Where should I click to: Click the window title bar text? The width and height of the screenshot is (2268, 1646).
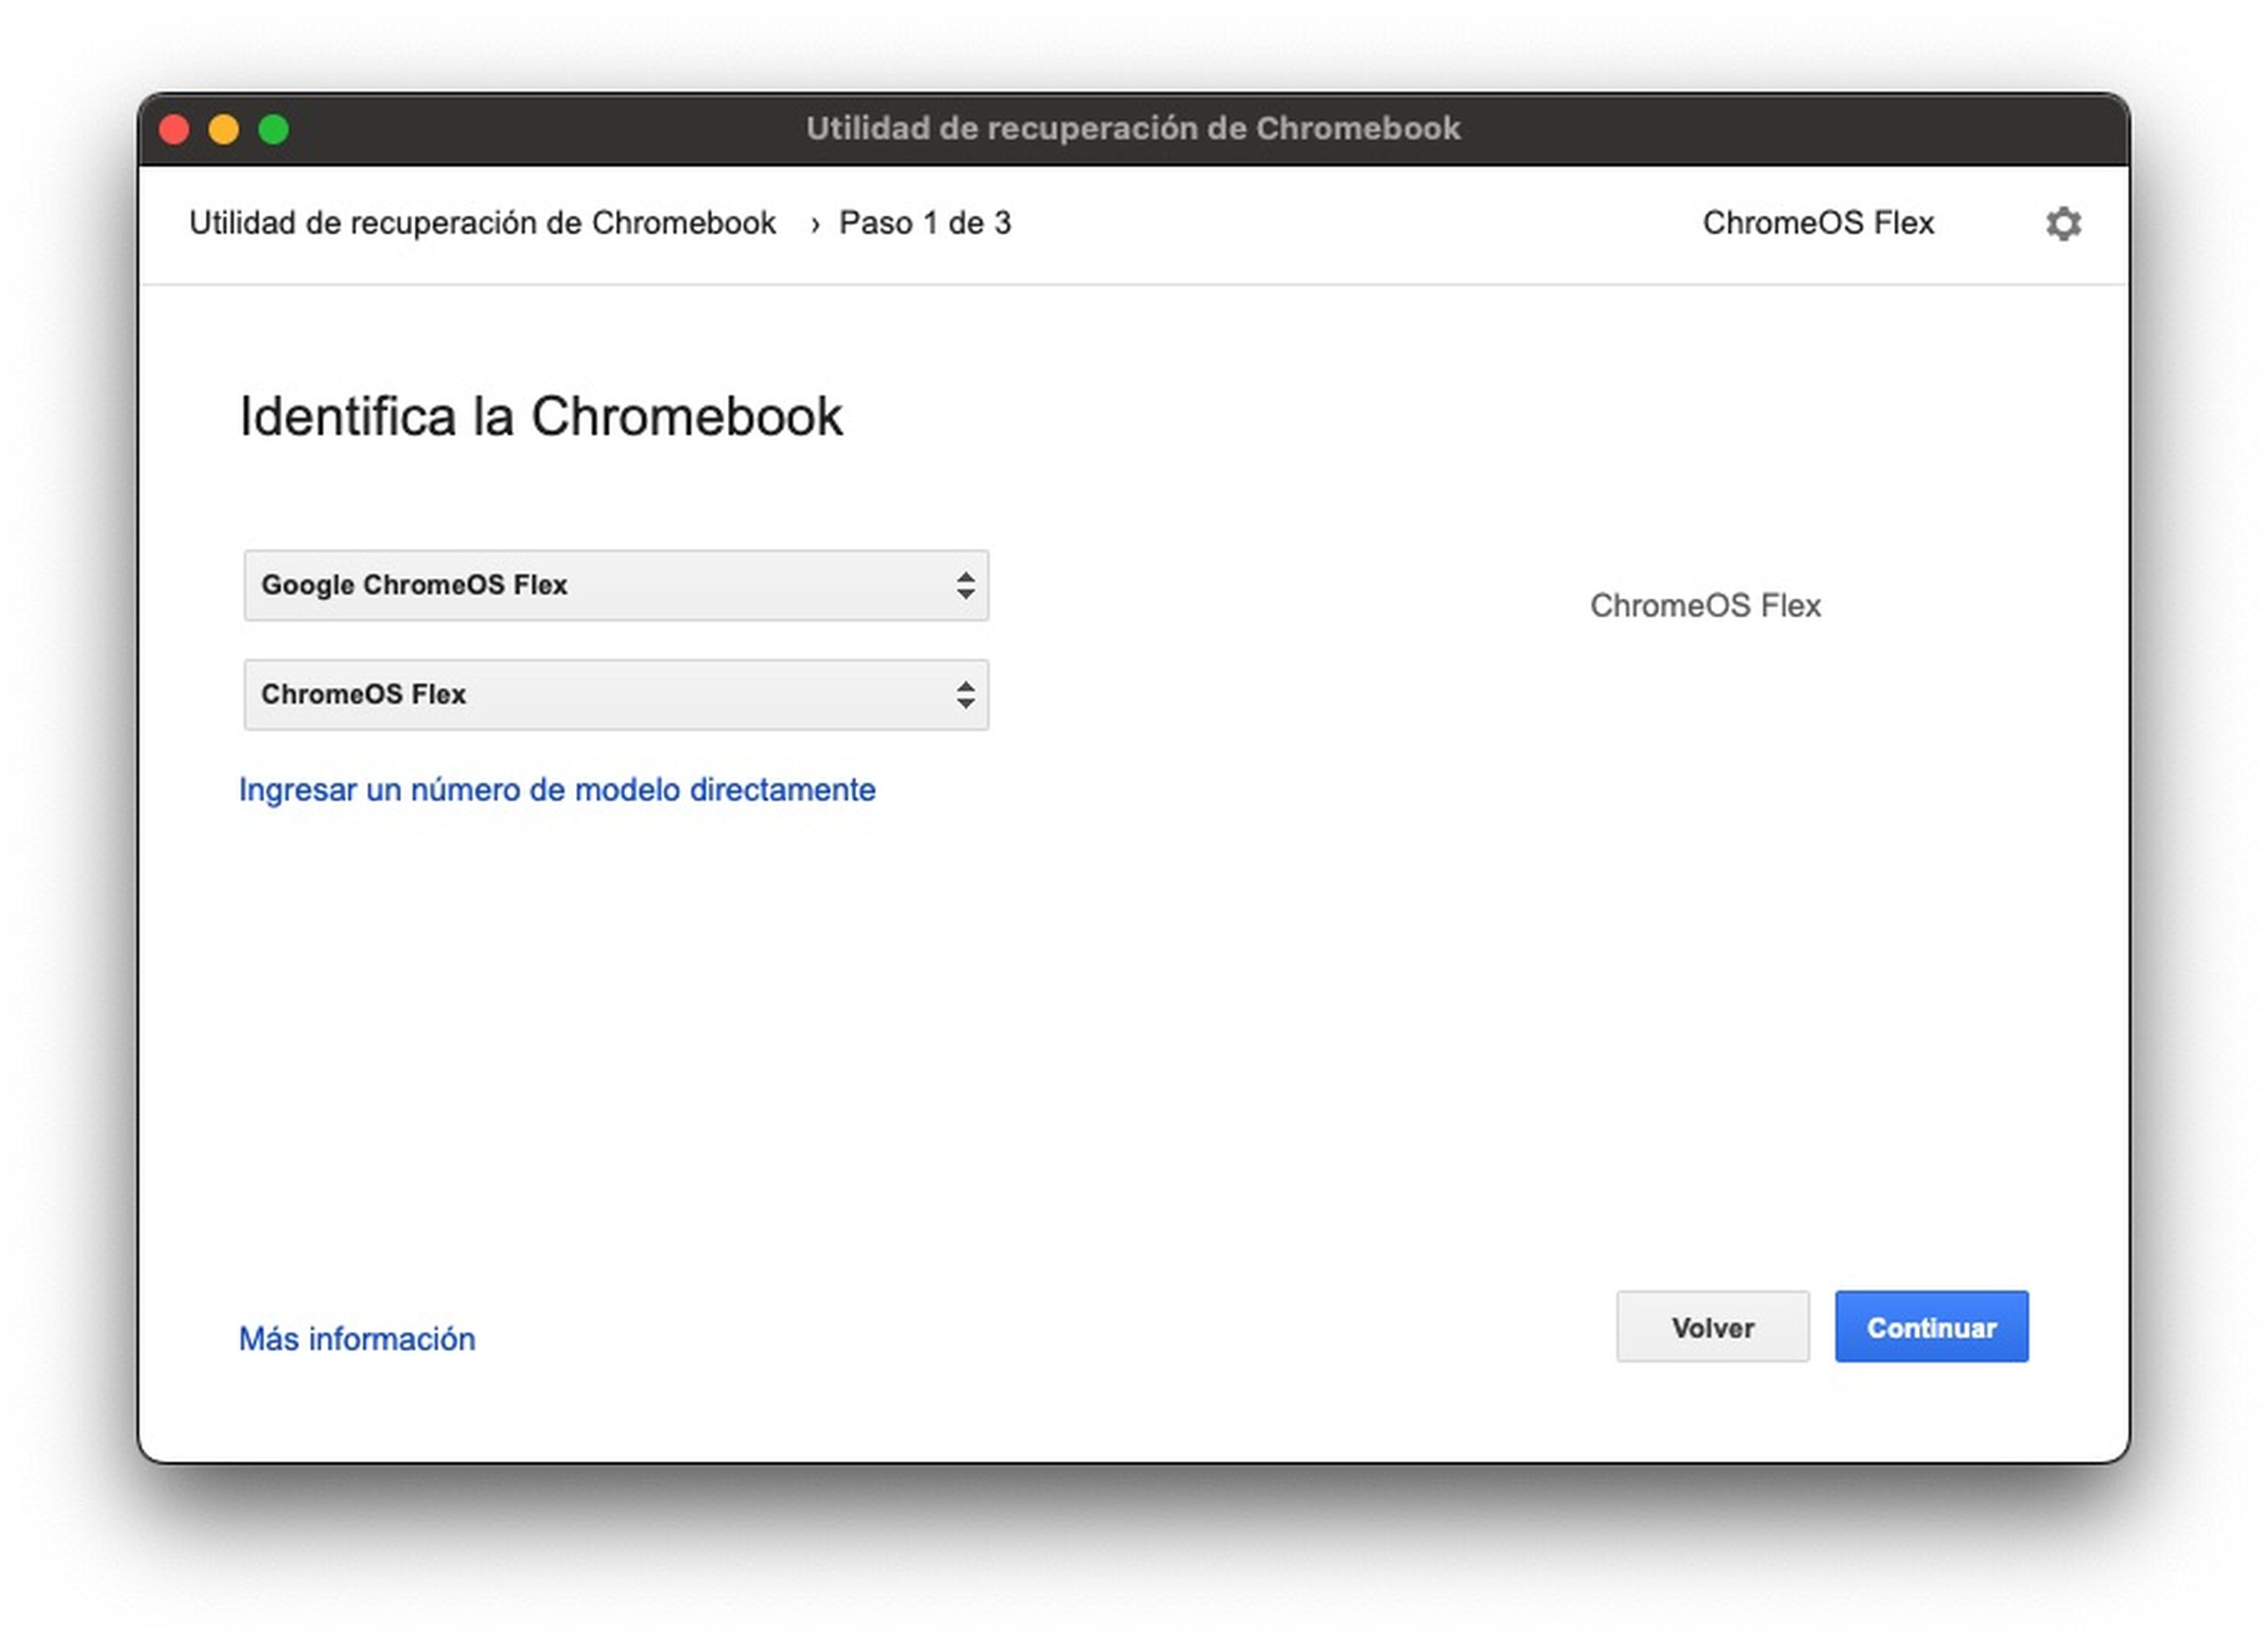pos(1133,129)
